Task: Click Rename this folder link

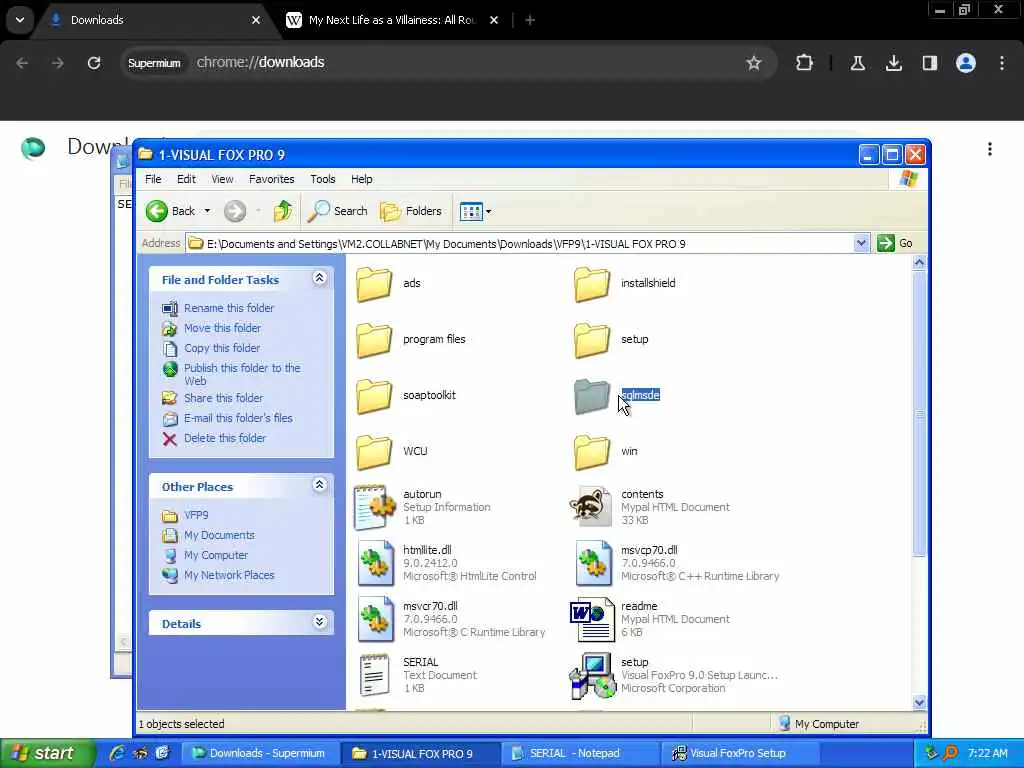Action: tap(229, 308)
